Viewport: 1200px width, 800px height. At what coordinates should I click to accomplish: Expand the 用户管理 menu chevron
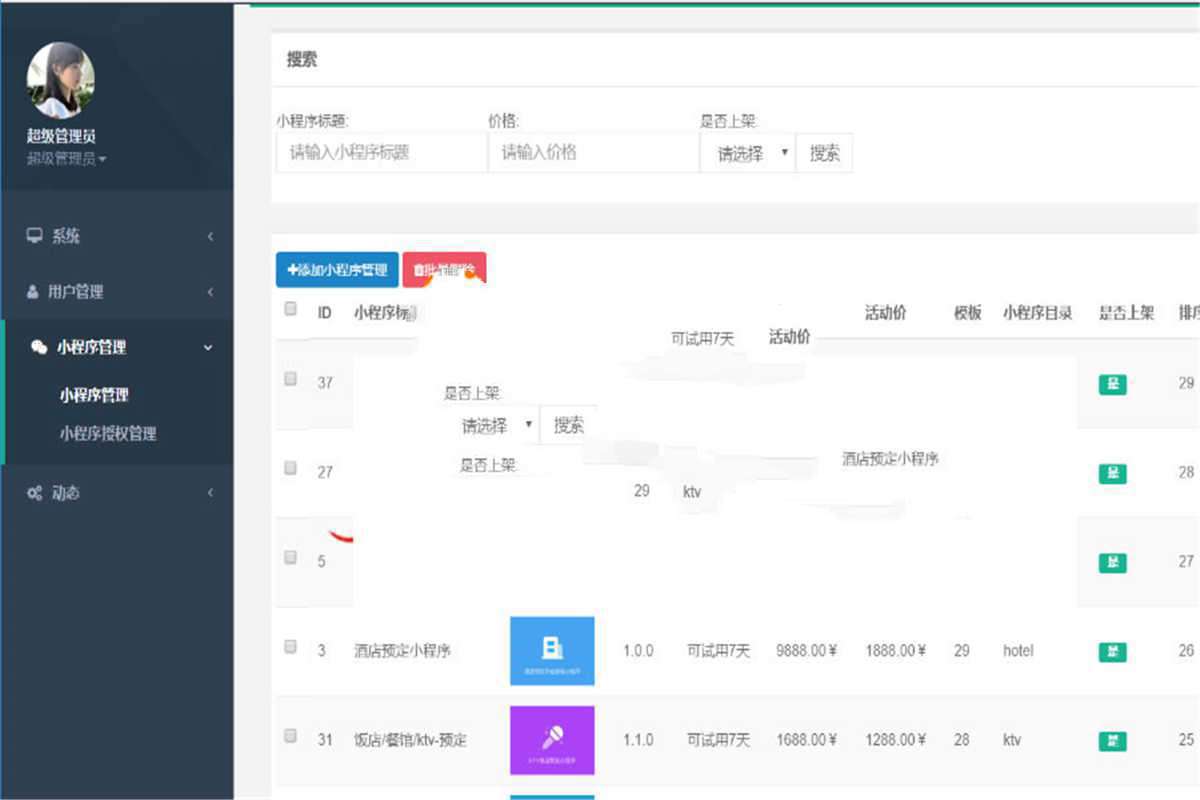coord(210,292)
